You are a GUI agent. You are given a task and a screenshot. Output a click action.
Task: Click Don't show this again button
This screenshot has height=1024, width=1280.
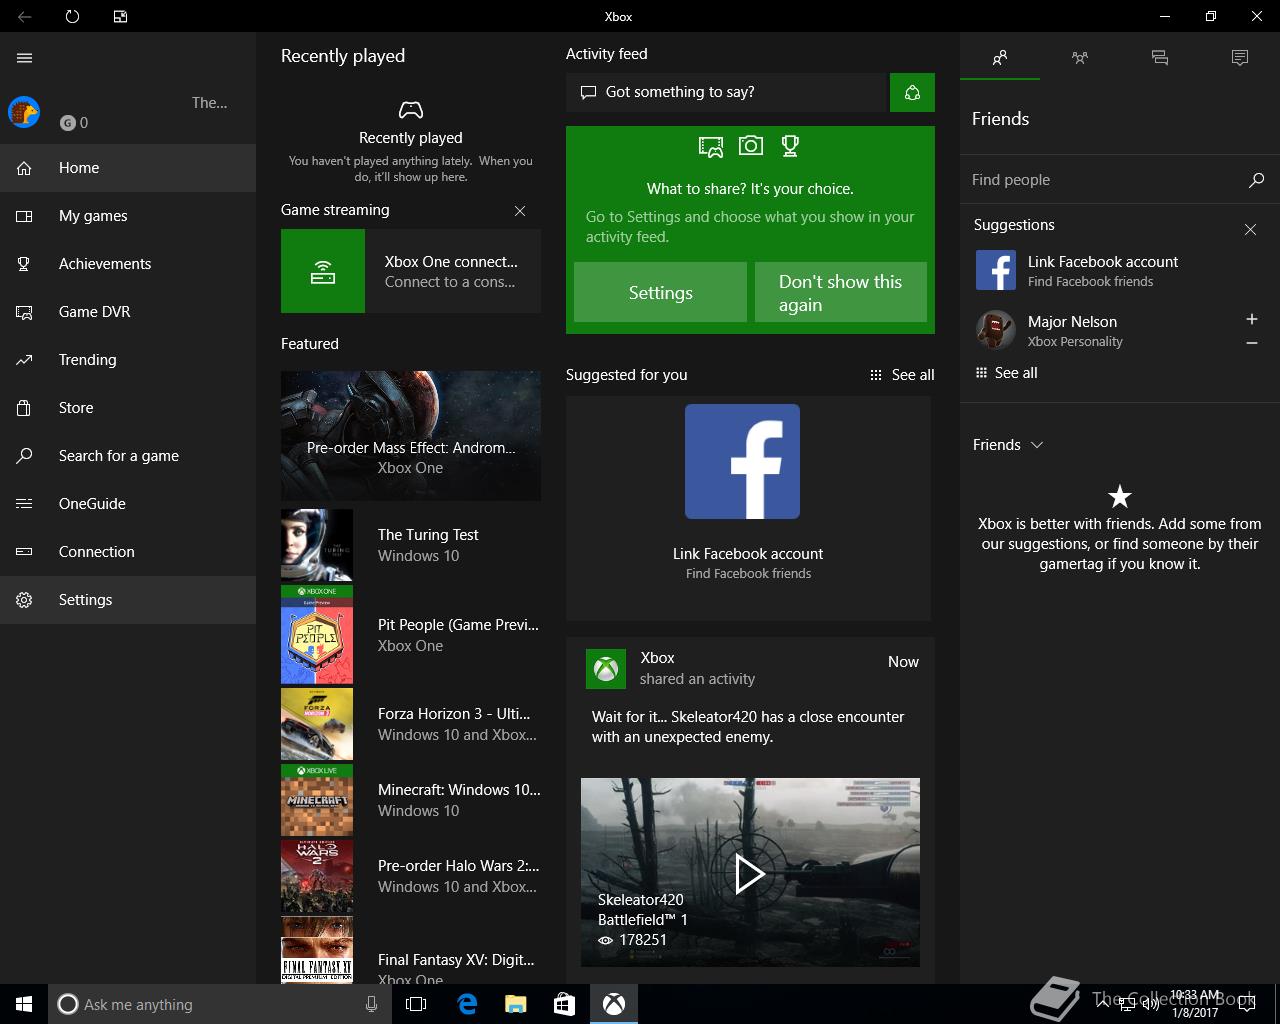pos(841,292)
